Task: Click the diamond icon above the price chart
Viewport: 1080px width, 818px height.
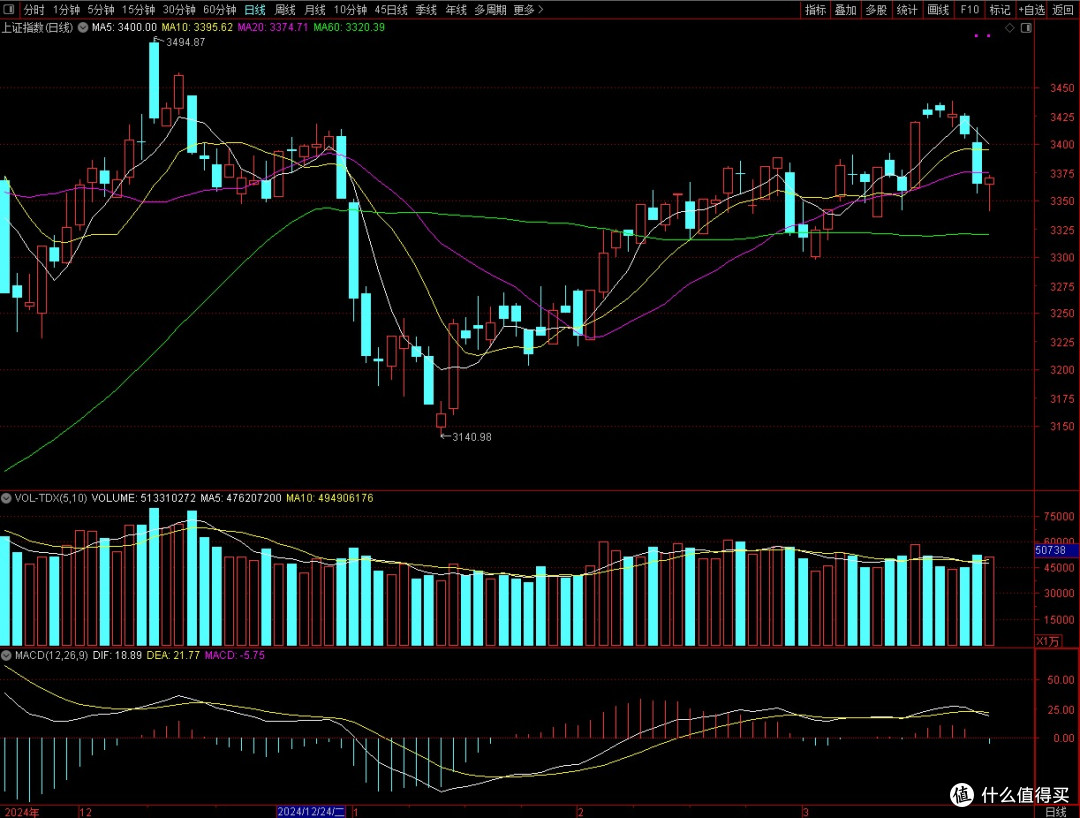Action: [x=1010, y=28]
